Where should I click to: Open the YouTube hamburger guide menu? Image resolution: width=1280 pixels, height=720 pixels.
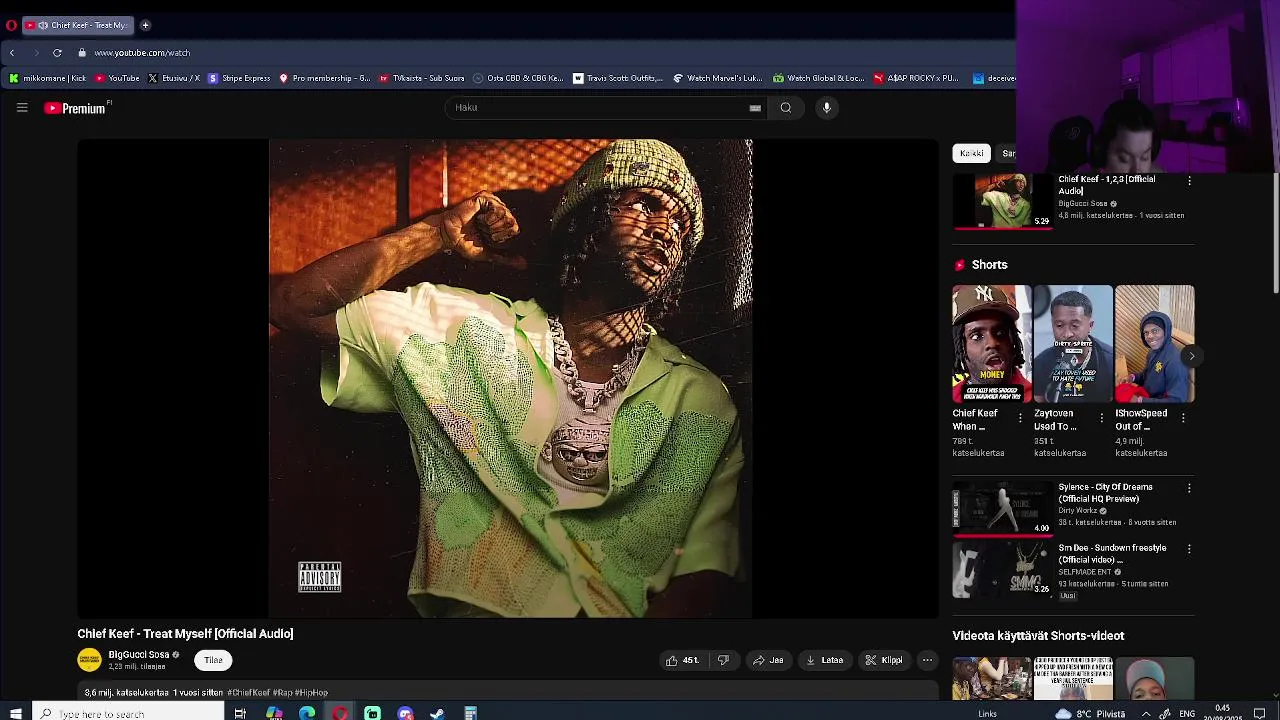pos(22,108)
